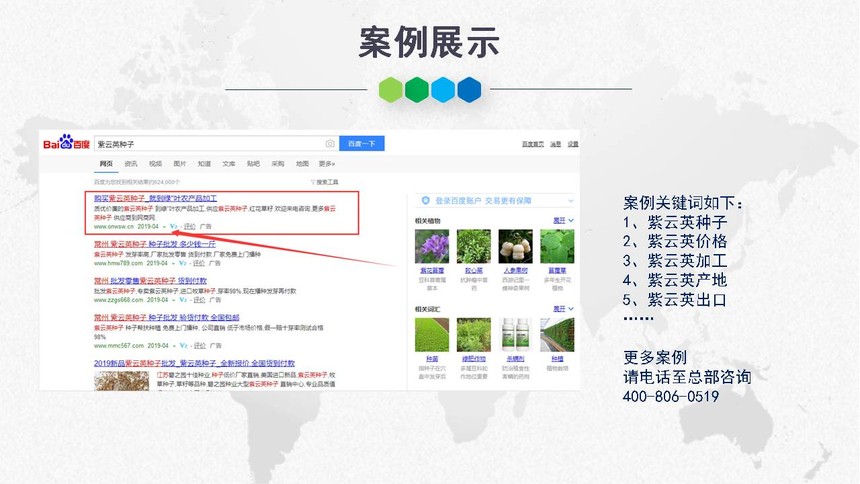Open camera image search in search box
The height and width of the screenshot is (484, 860).
pos(330,144)
